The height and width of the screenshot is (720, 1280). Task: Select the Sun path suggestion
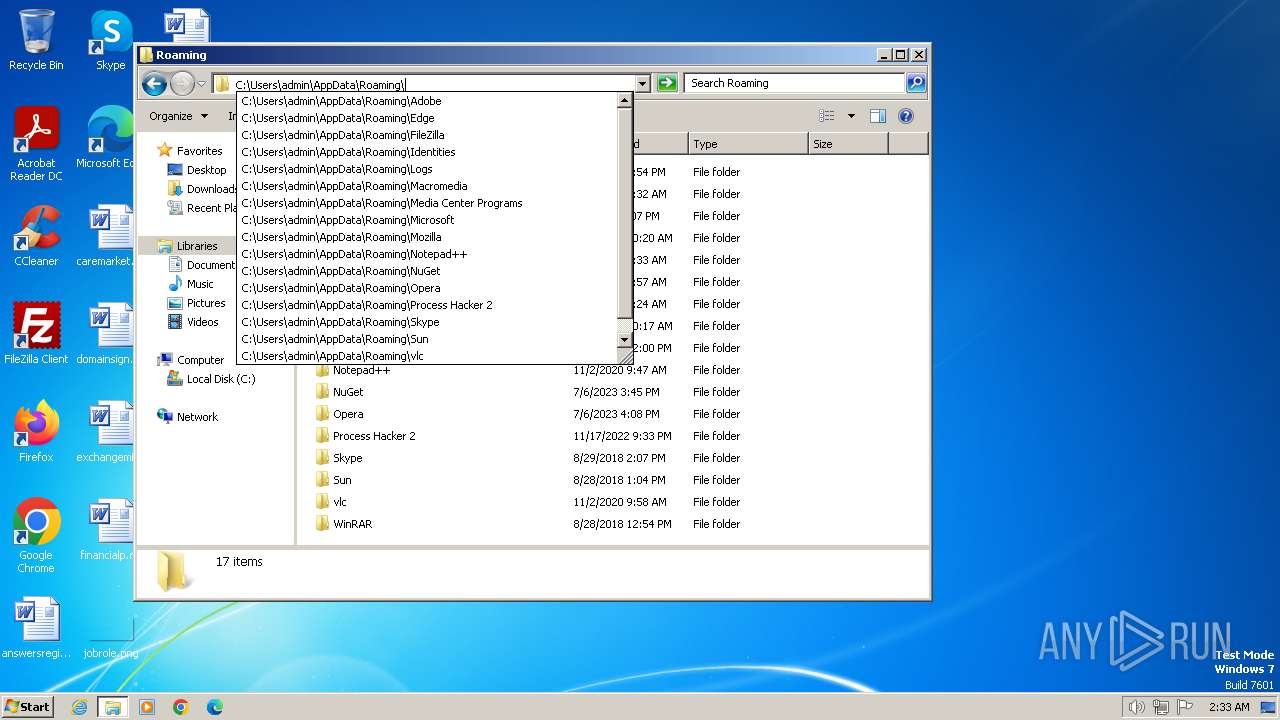[427, 339]
